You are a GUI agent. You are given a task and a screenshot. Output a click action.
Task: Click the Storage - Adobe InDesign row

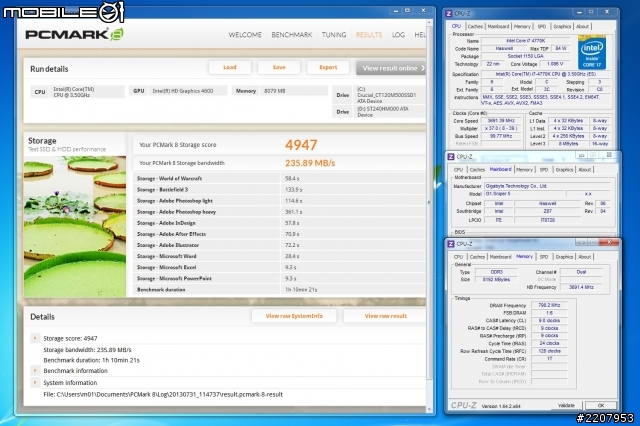click(279, 223)
